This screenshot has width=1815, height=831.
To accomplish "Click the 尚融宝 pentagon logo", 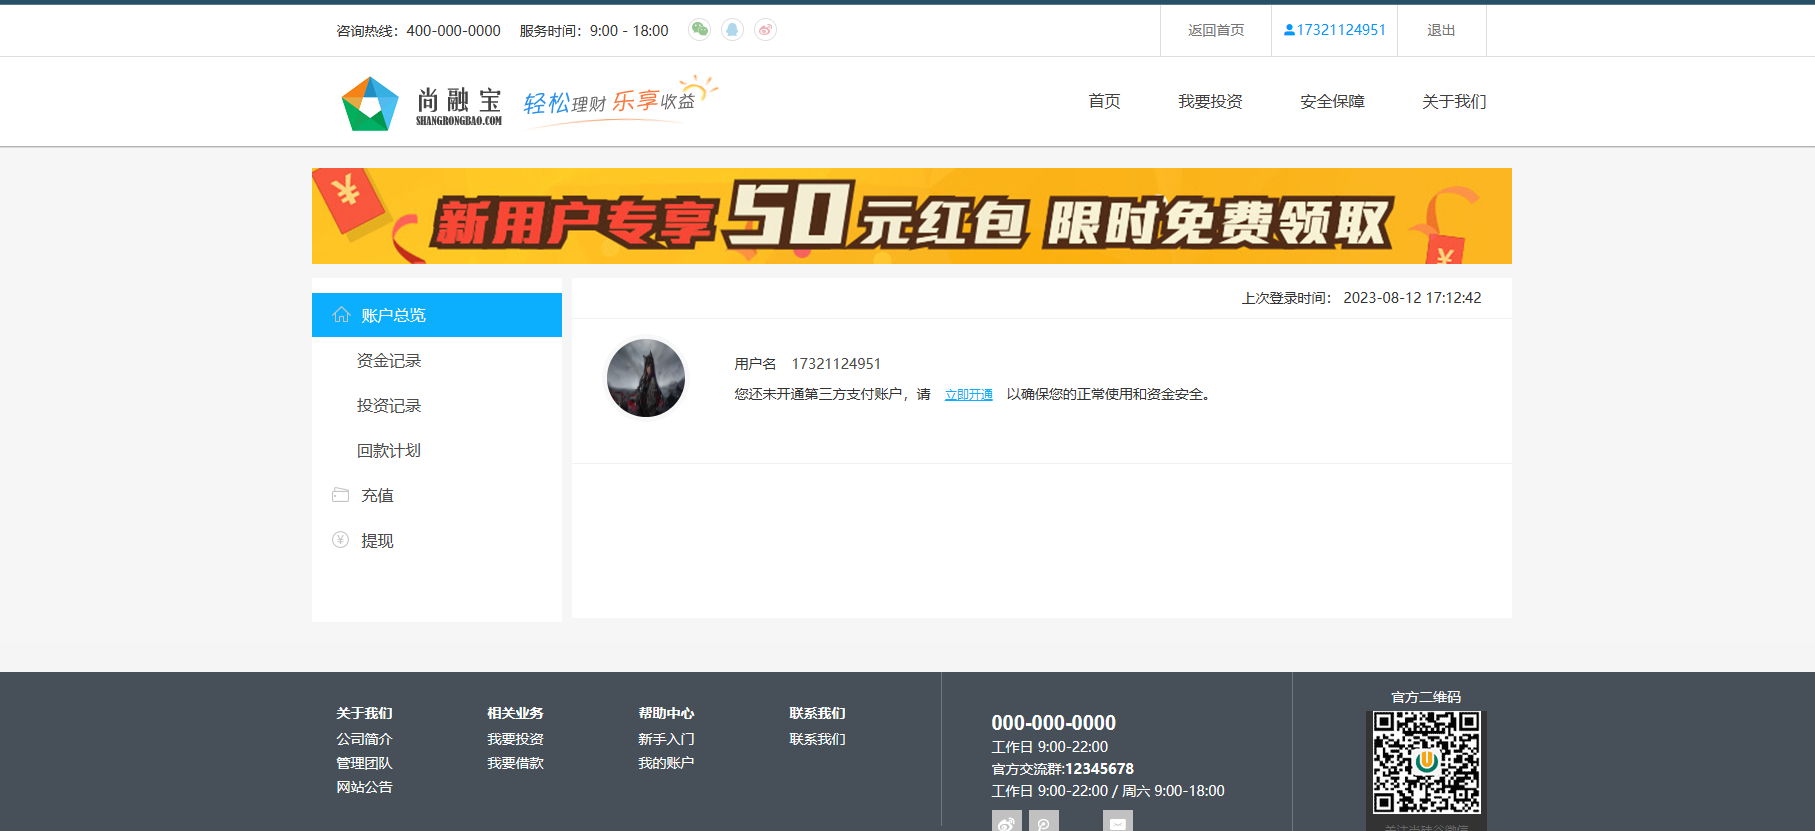I will [370, 103].
